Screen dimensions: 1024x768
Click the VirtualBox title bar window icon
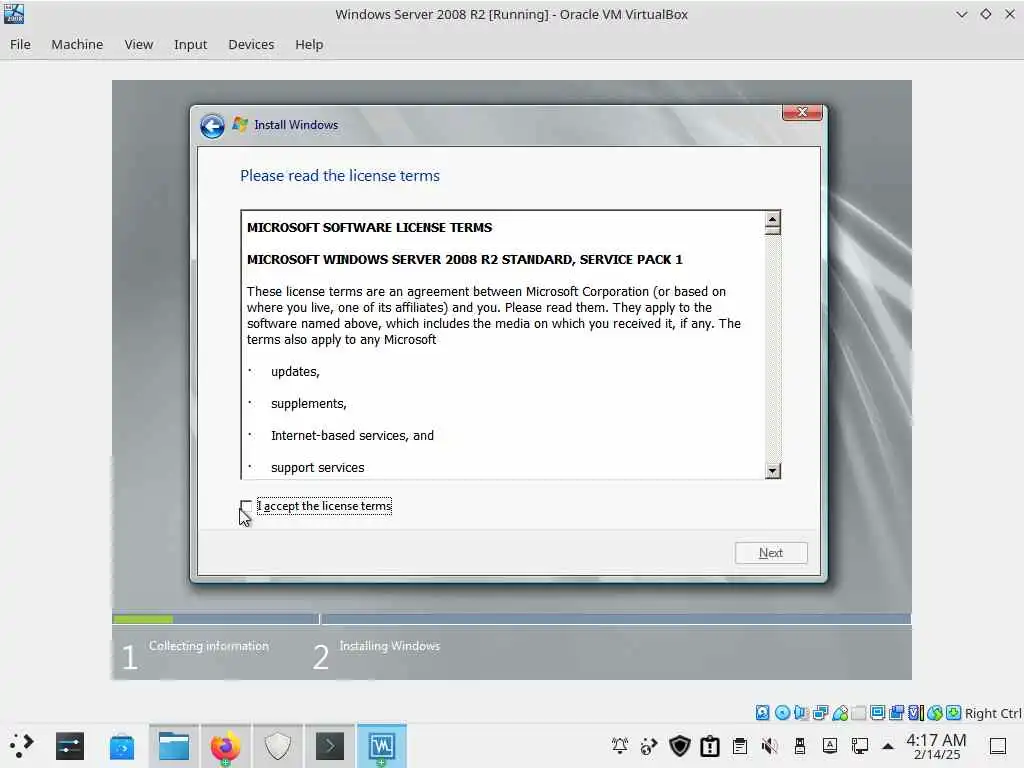click(x=14, y=14)
